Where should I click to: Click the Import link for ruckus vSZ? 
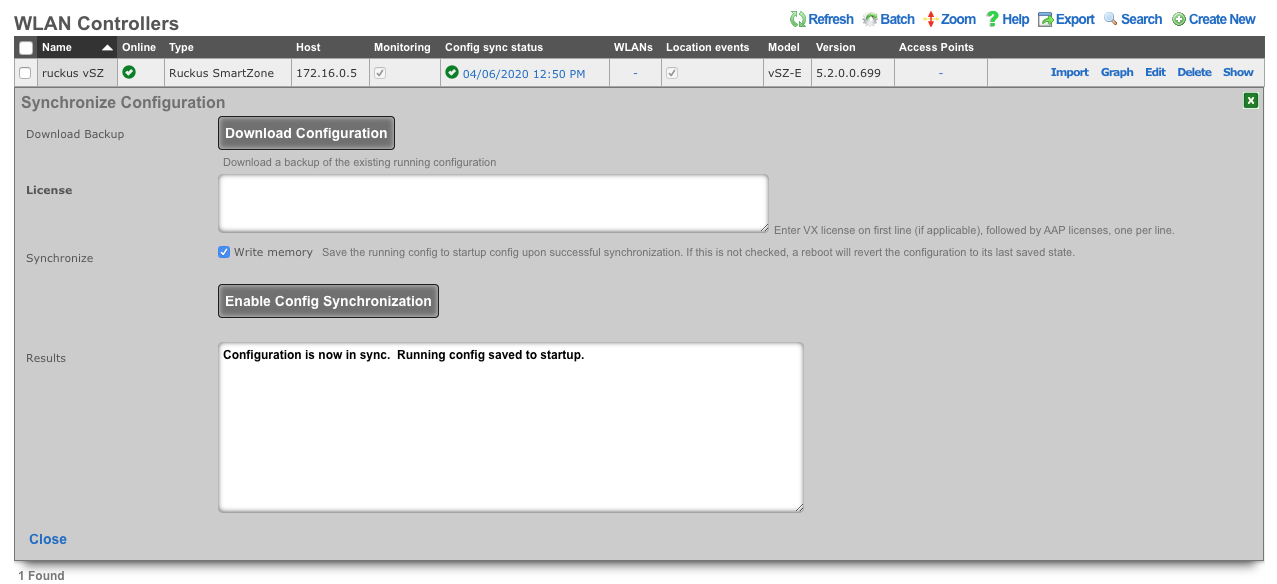[x=1069, y=72]
